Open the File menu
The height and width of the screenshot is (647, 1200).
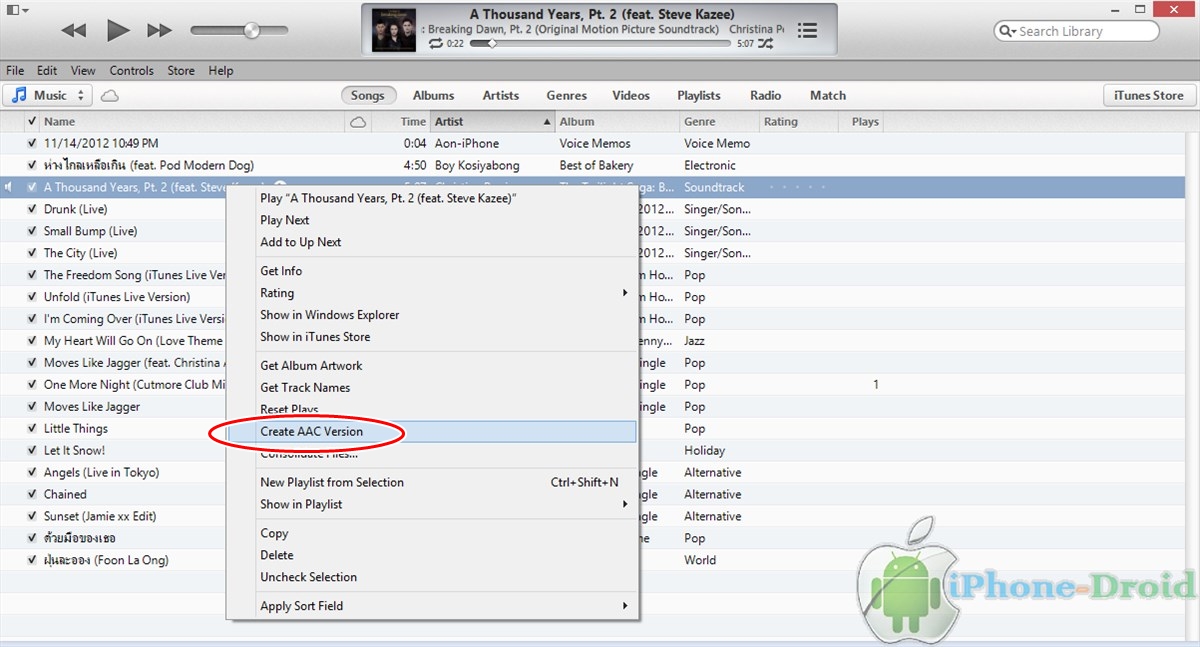(15, 71)
